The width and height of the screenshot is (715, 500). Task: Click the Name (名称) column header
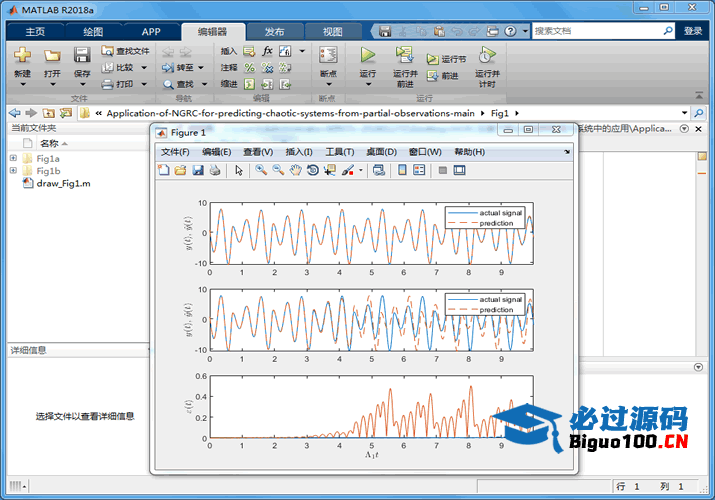pyautogui.click(x=49, y=144)
